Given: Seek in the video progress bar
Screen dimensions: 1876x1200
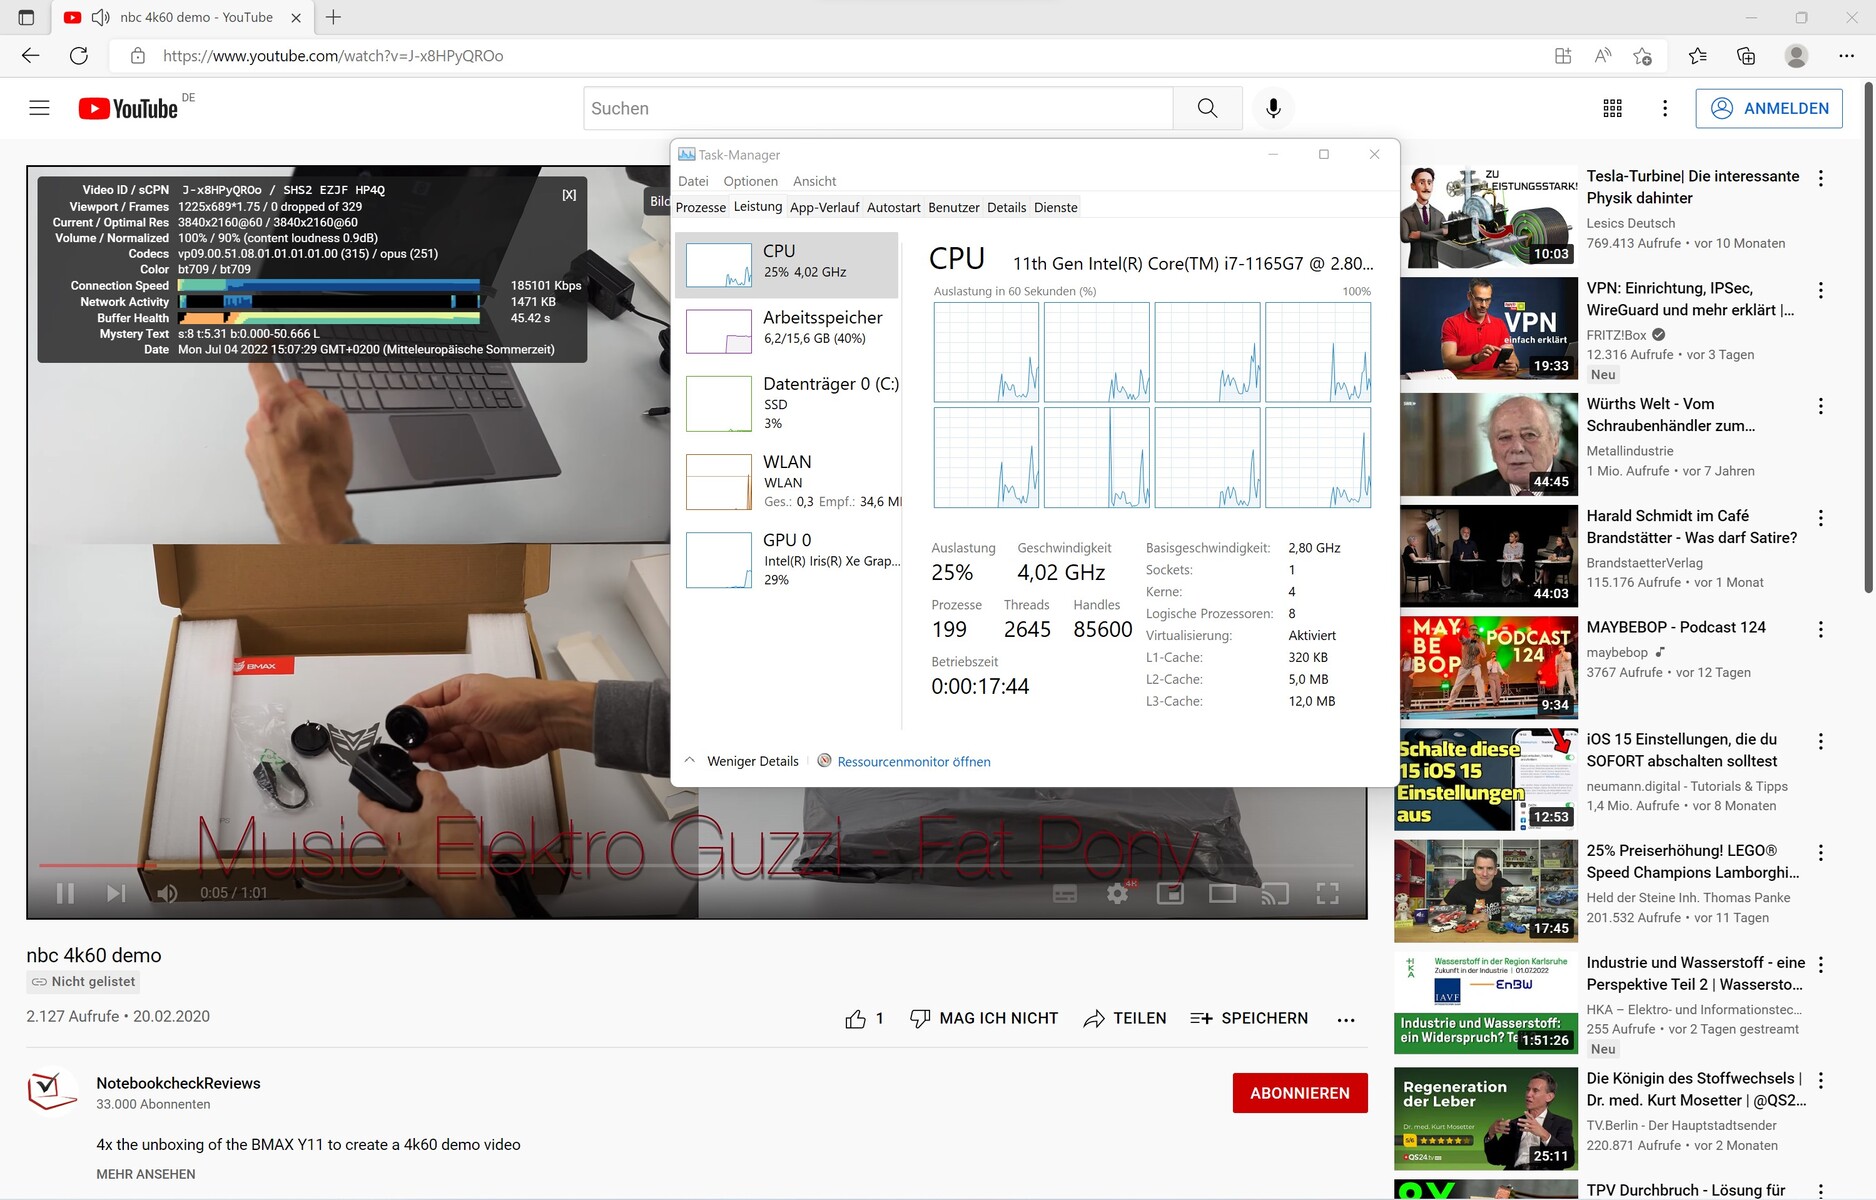Looking at the screenshot, I should point(695,864).
